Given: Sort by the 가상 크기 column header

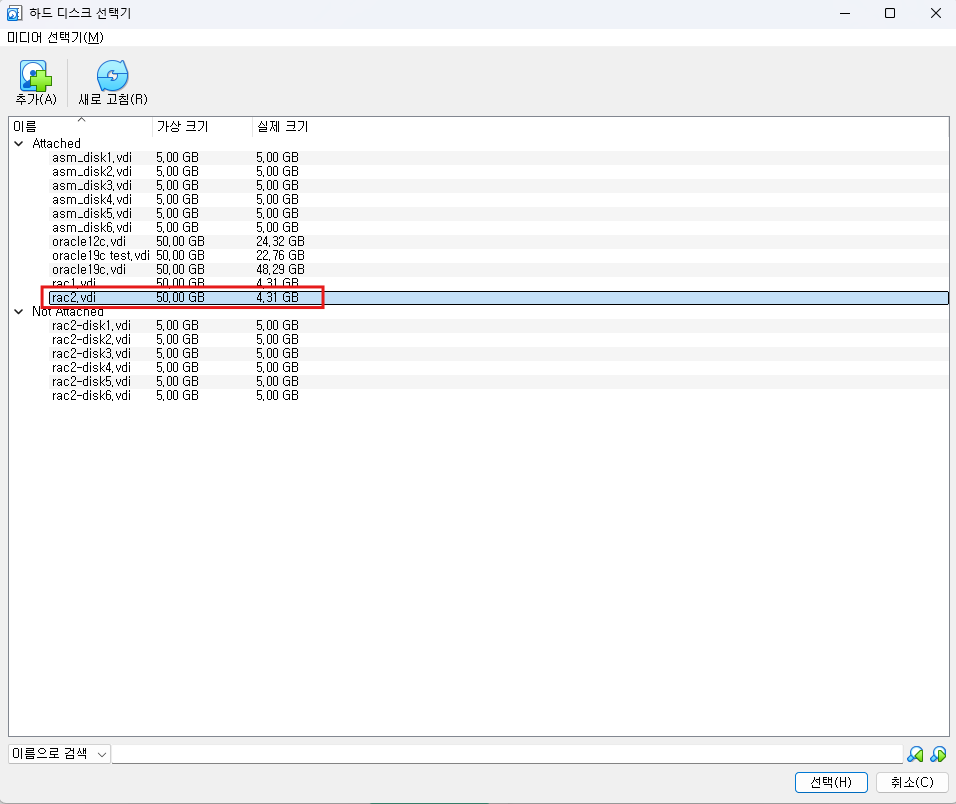Looking at the screenshot, I should 202,127.
